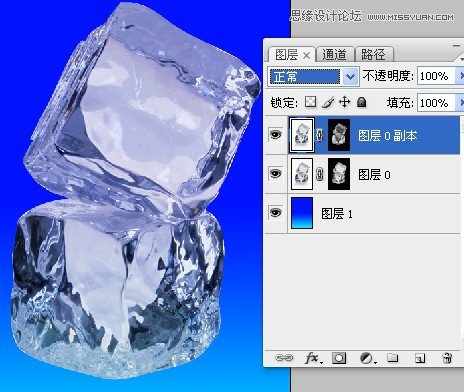Click the link layers icon at panel bottom
The width and height of the screenshot is (464, 392).
point(284,358)
